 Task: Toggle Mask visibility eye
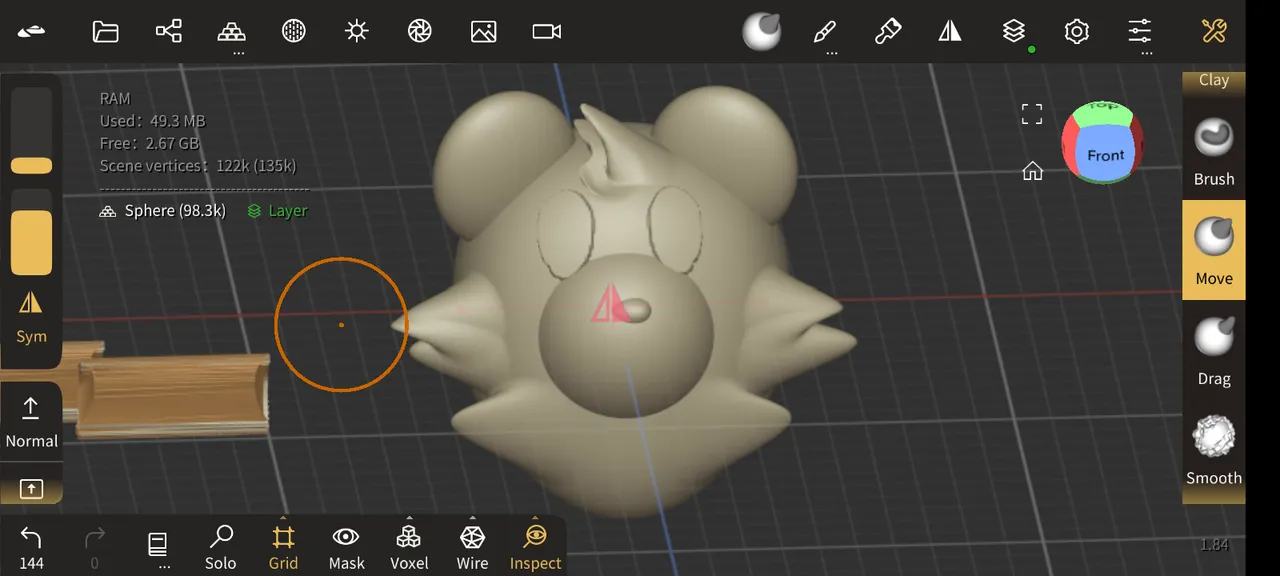click(346, 546)
